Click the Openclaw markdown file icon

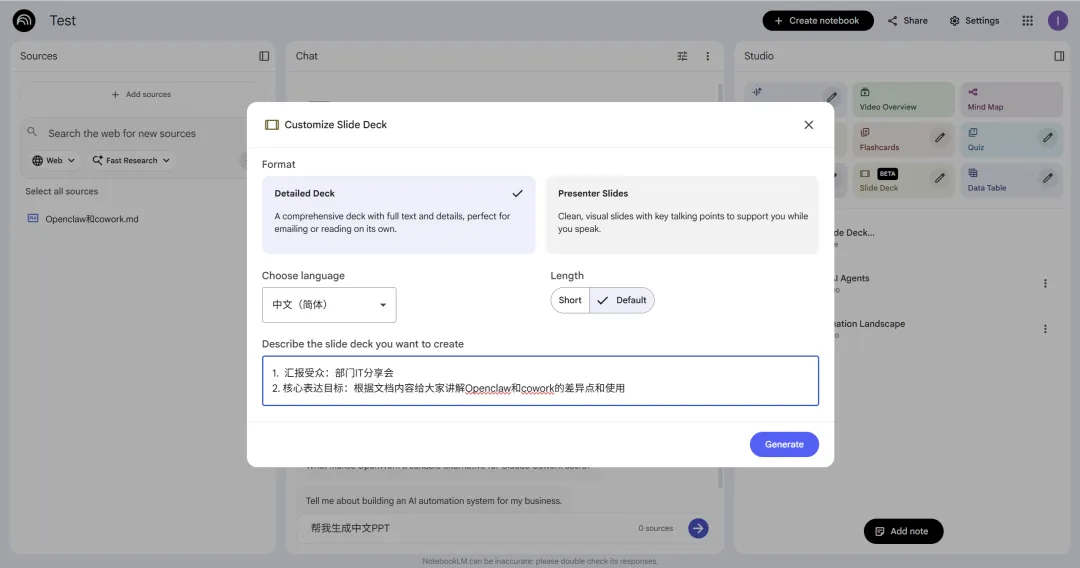[x=32, y=218]
